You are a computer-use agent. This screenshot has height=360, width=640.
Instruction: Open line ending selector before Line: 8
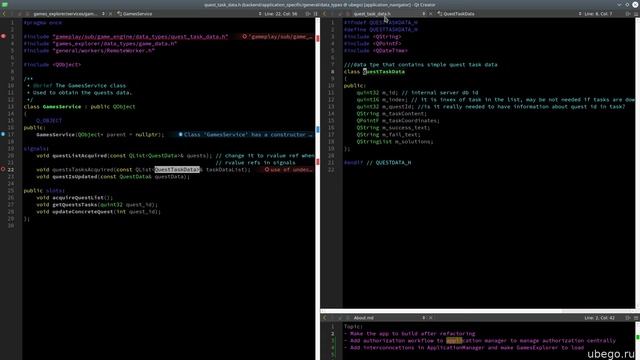click(x=580, y=14)
